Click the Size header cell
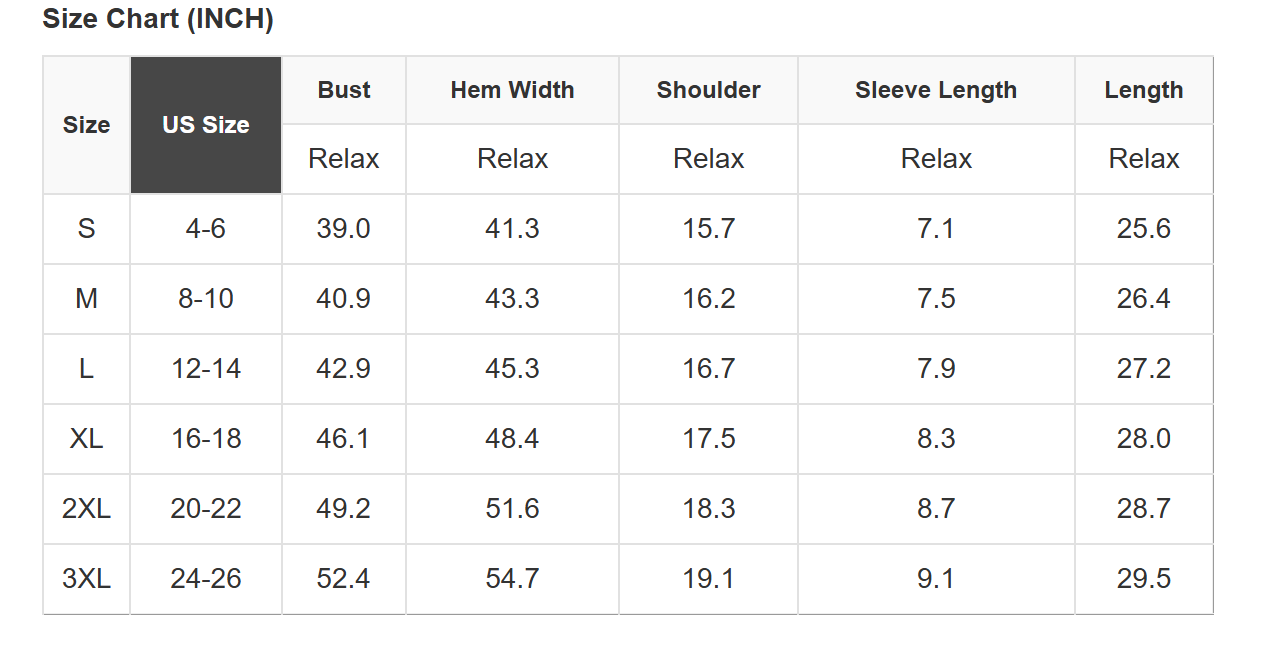Image resolution: width=1267 pixels, height=645 pixels. [87, 125]
